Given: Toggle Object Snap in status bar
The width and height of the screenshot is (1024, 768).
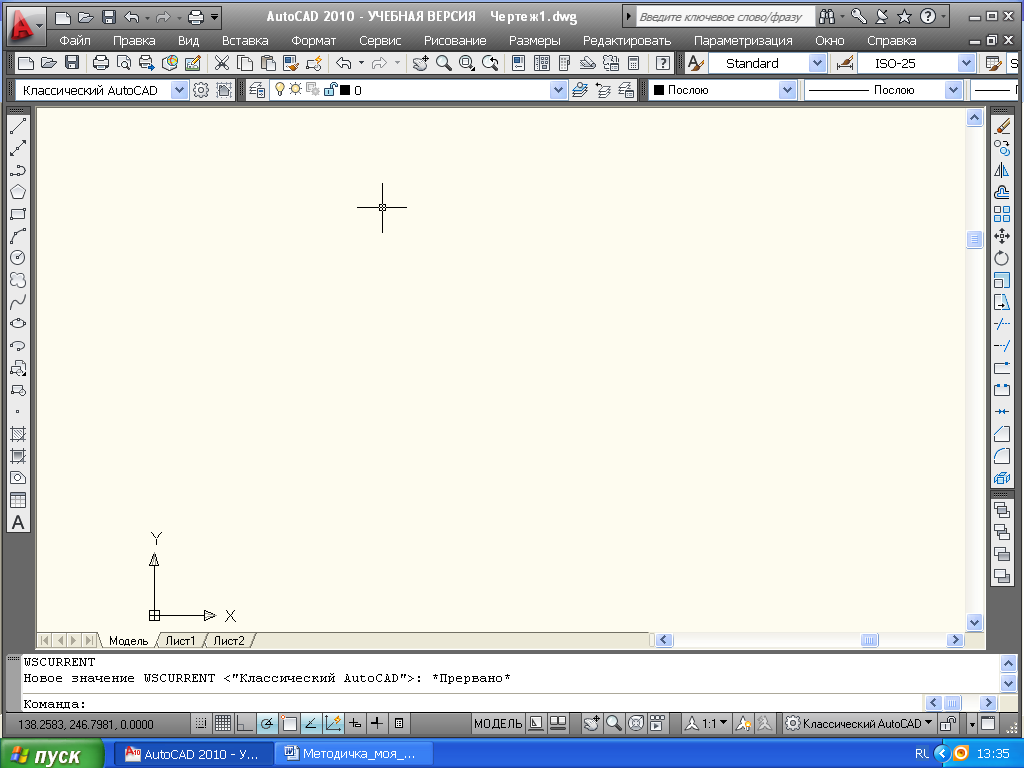Looking at the screenshot, I should (x=289, y=724).
